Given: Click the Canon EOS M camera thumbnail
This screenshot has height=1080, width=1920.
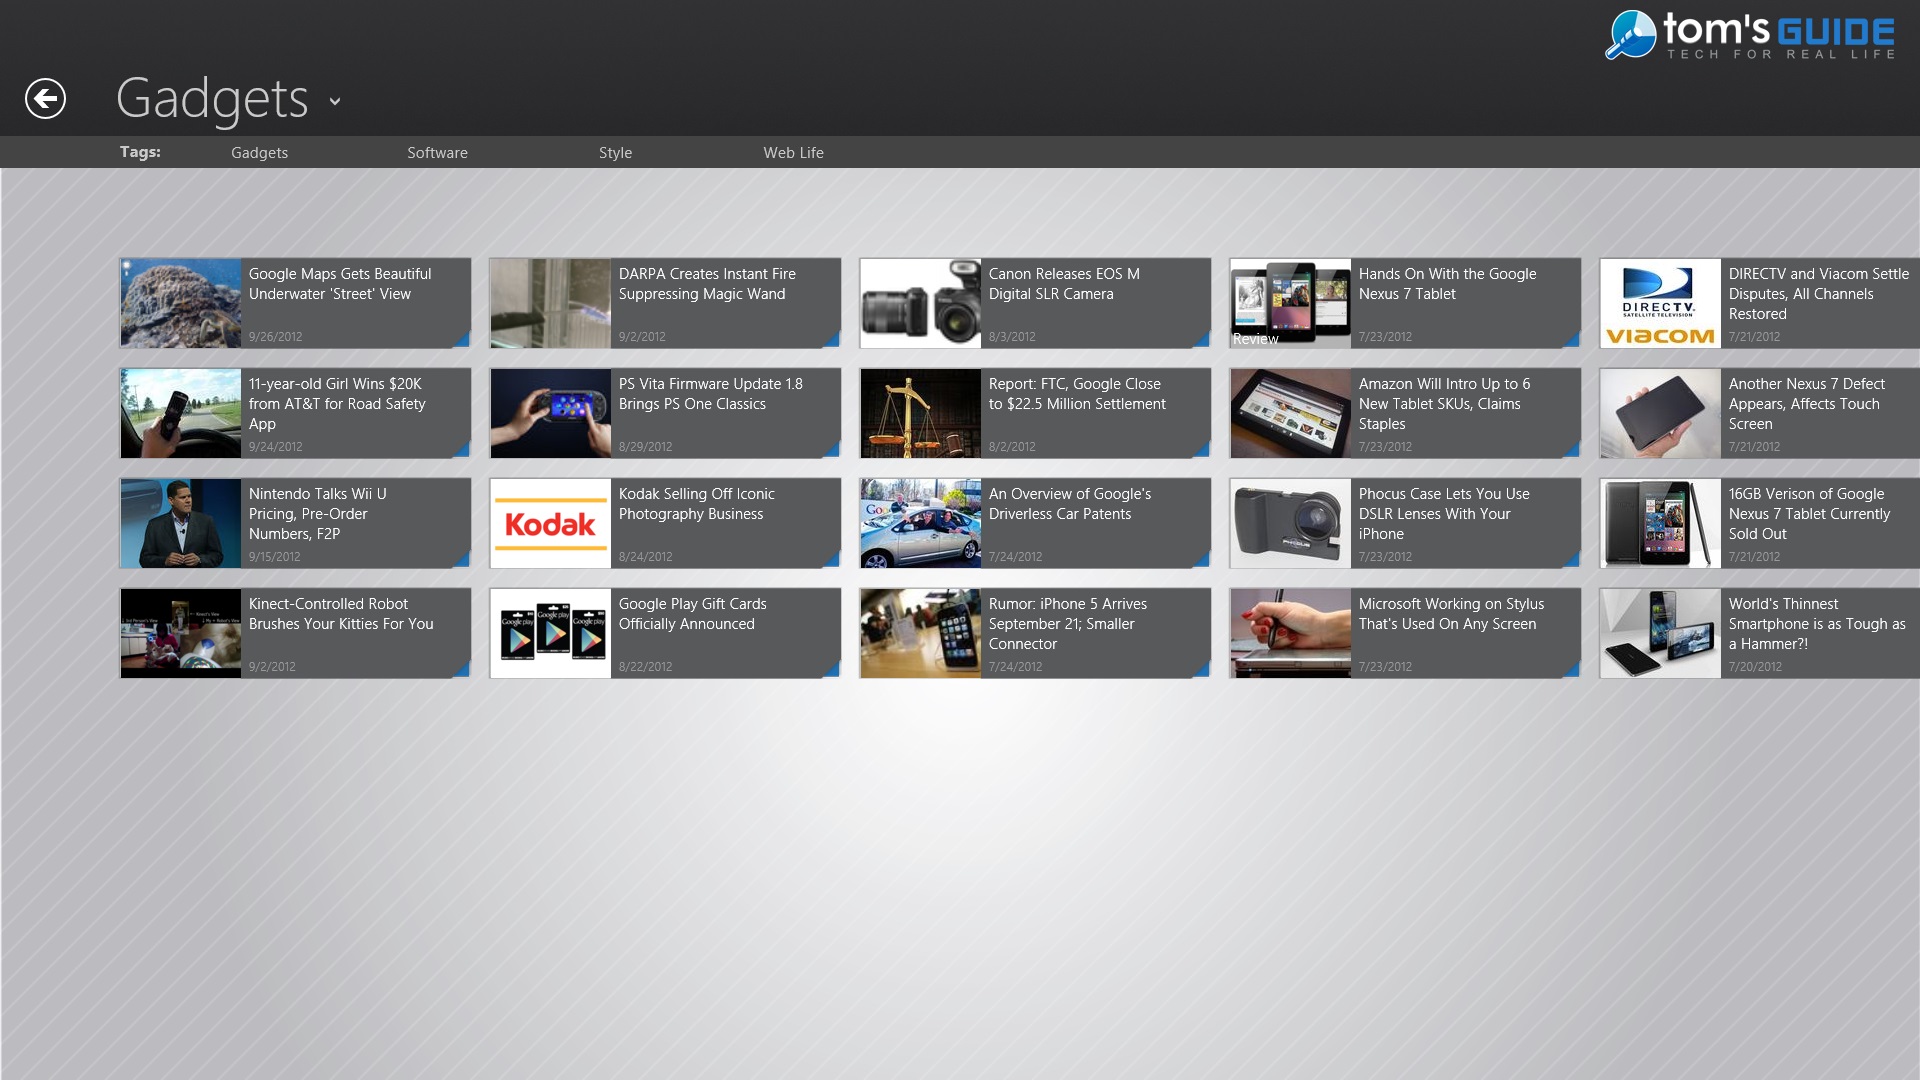Looking at the screenshot, I should (920, 303).
